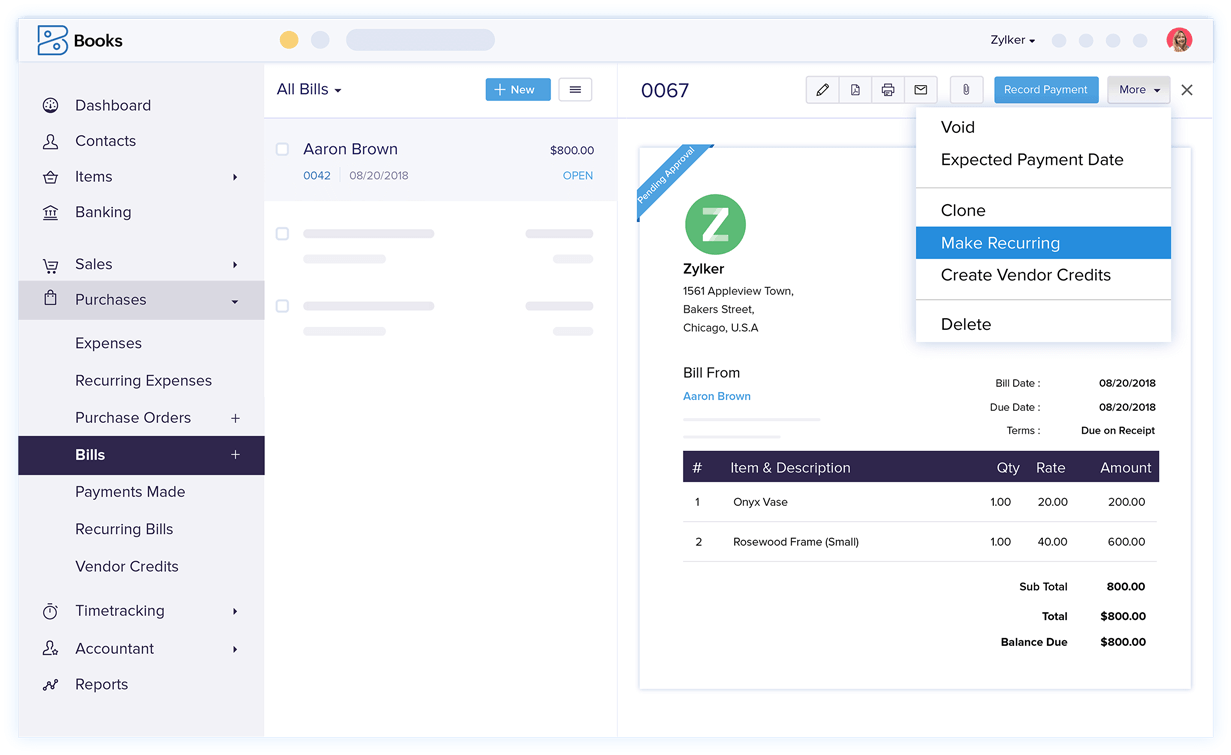The width and height of the screenshot is (1231, 755).
Task: Toggle the More dropdown button
Action: coord(1139,90)
